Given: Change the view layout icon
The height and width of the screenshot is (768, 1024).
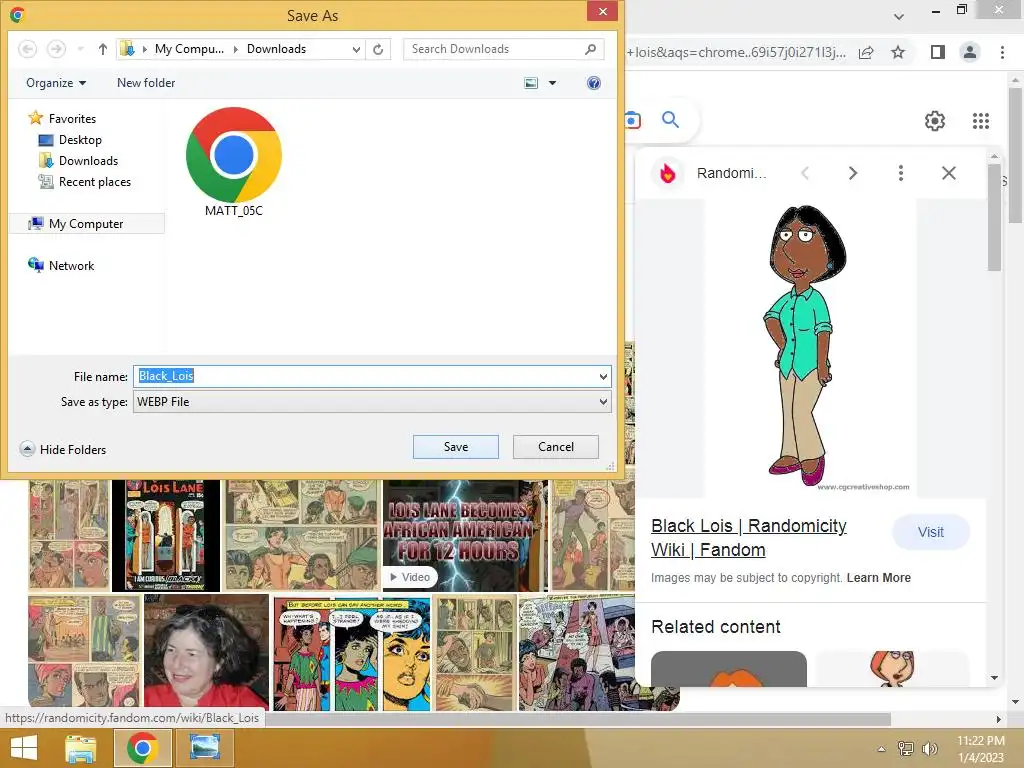Looking at the screenshot, I should click(x=532, y=83).
